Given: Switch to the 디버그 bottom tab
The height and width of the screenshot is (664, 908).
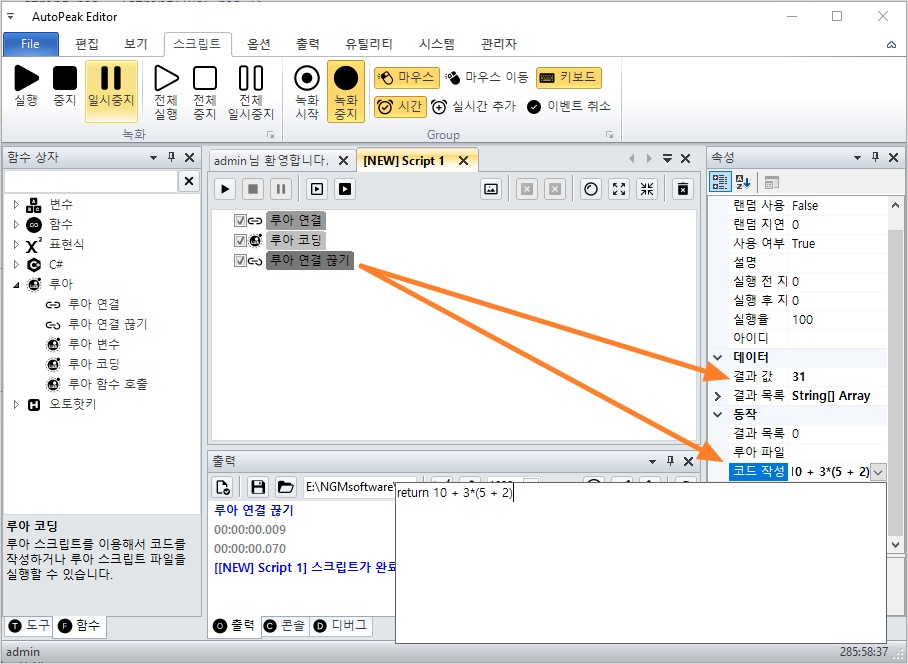Looking at the screenshot, I should tap(340, 626).
